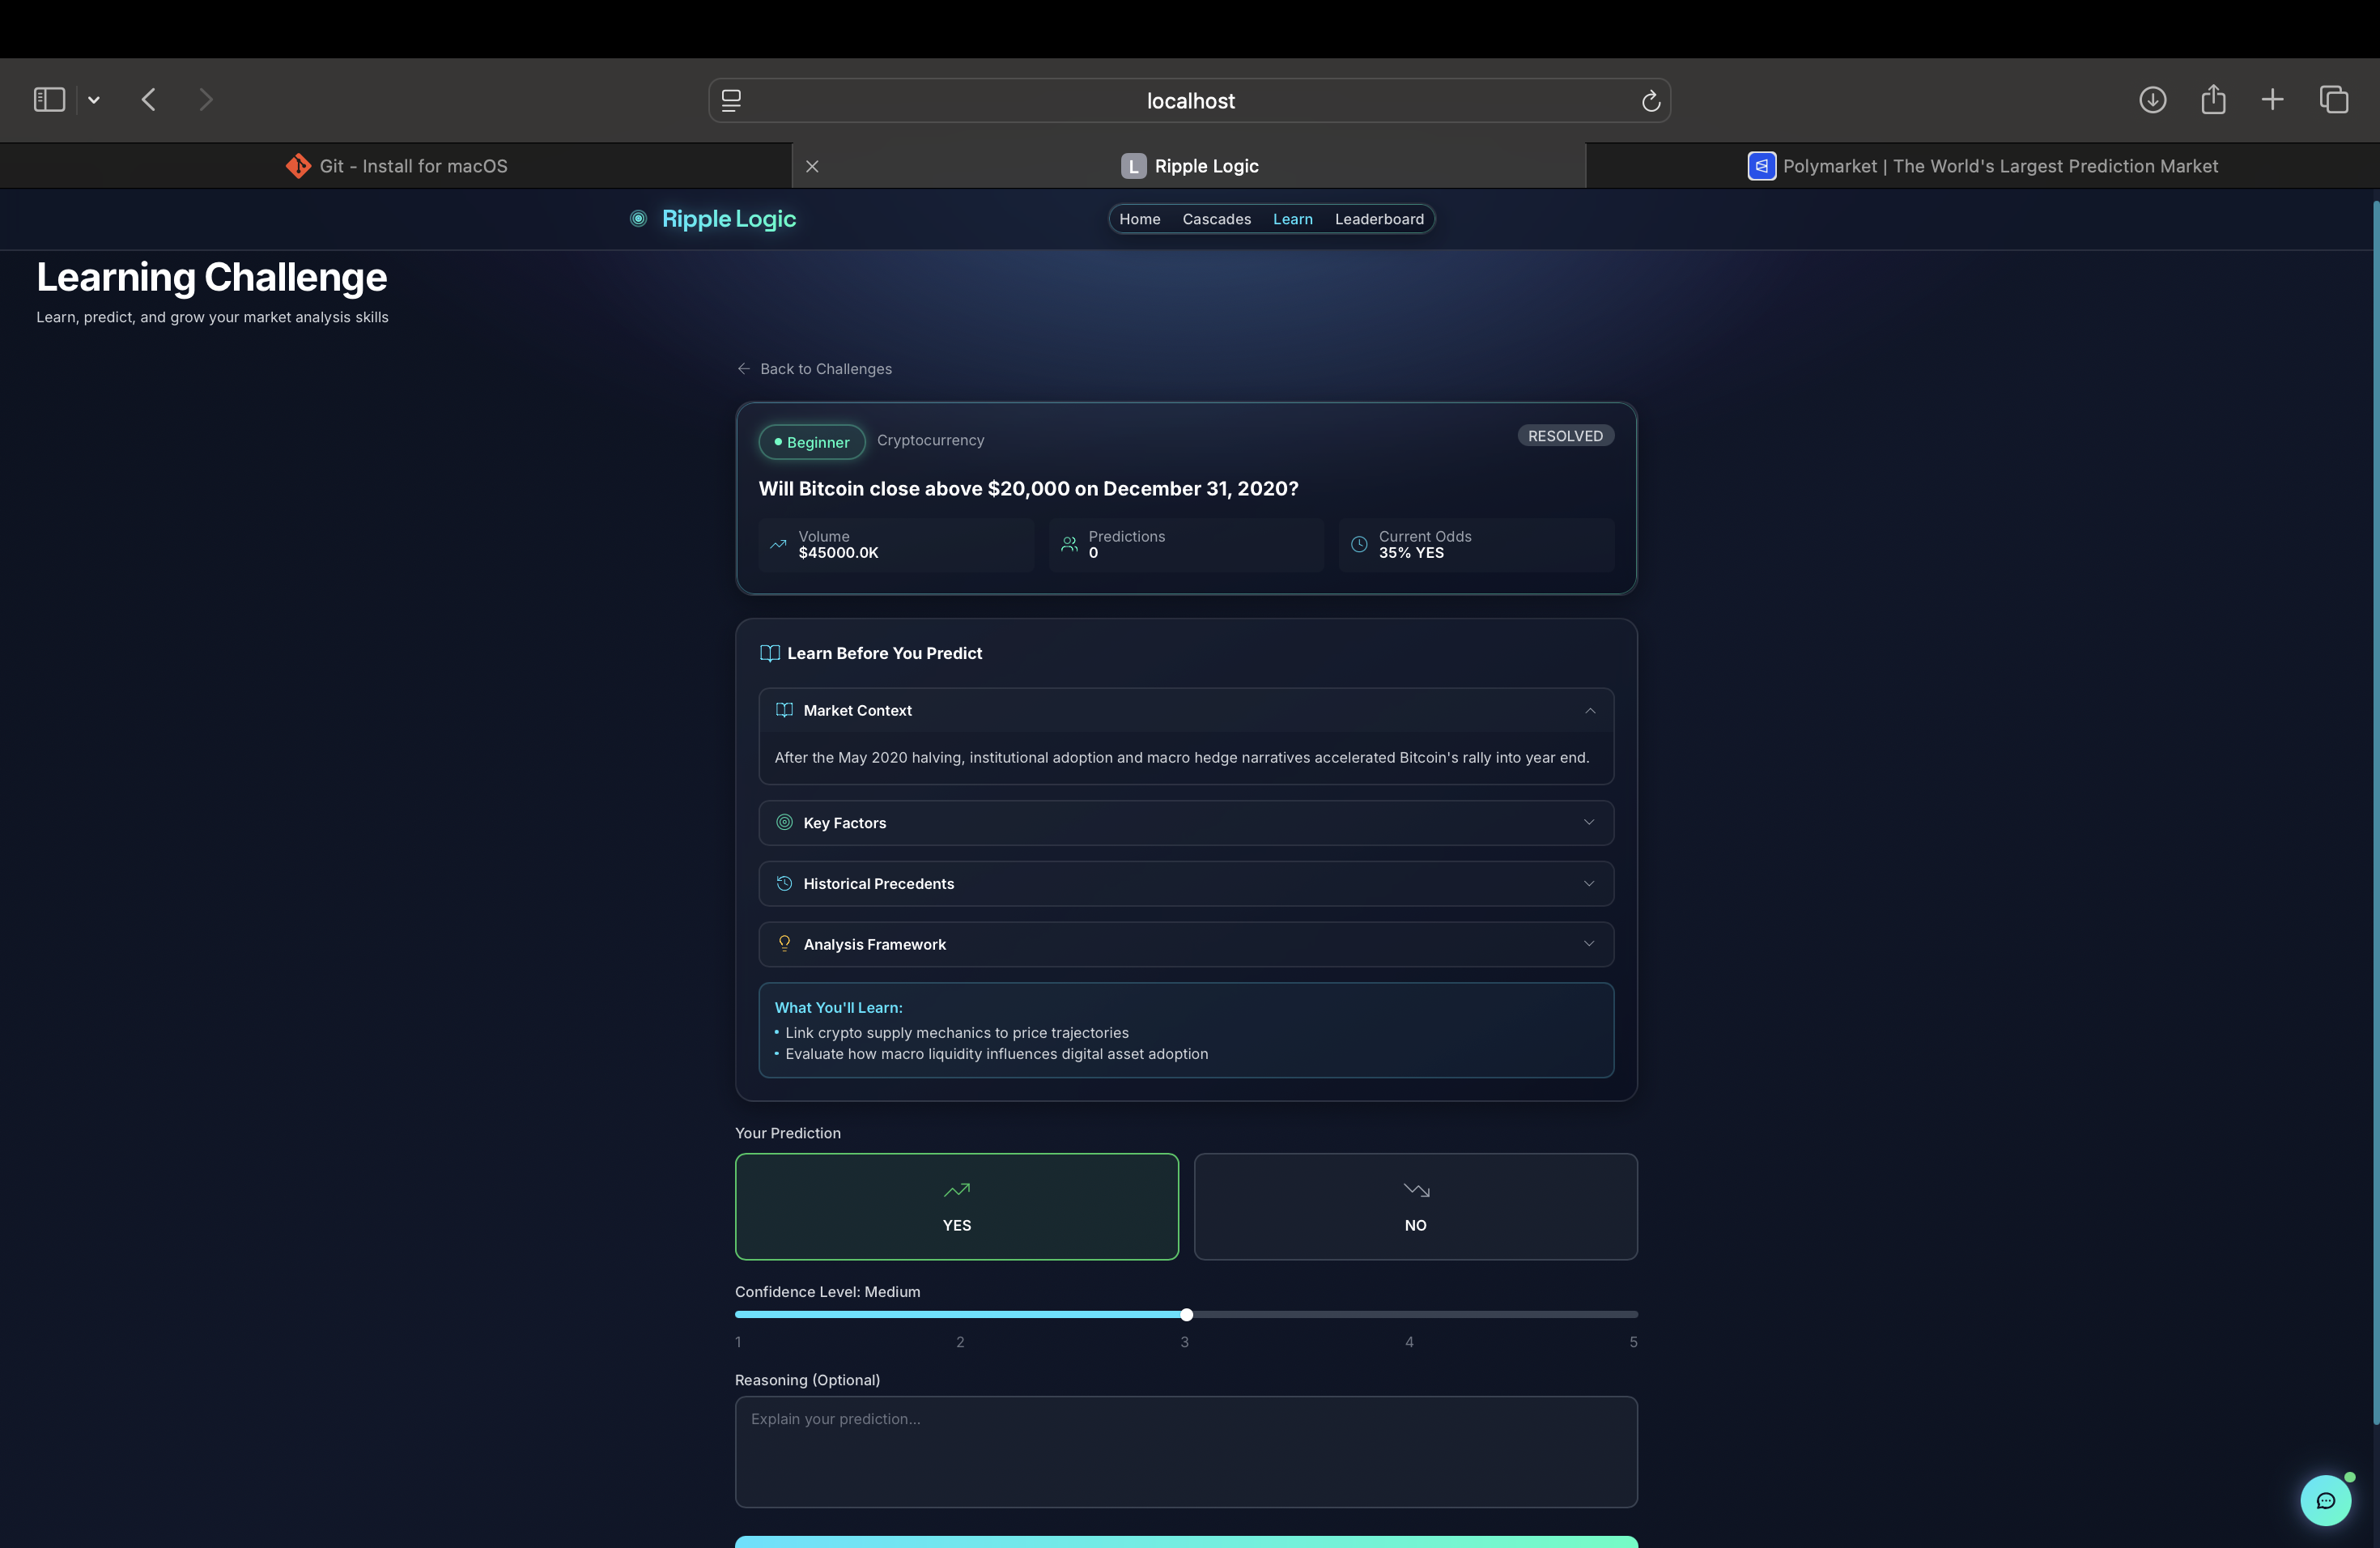2380x1548 pixels.
Task: Expand the Historical Precedents section
Action: click(x=1185, y=884)
